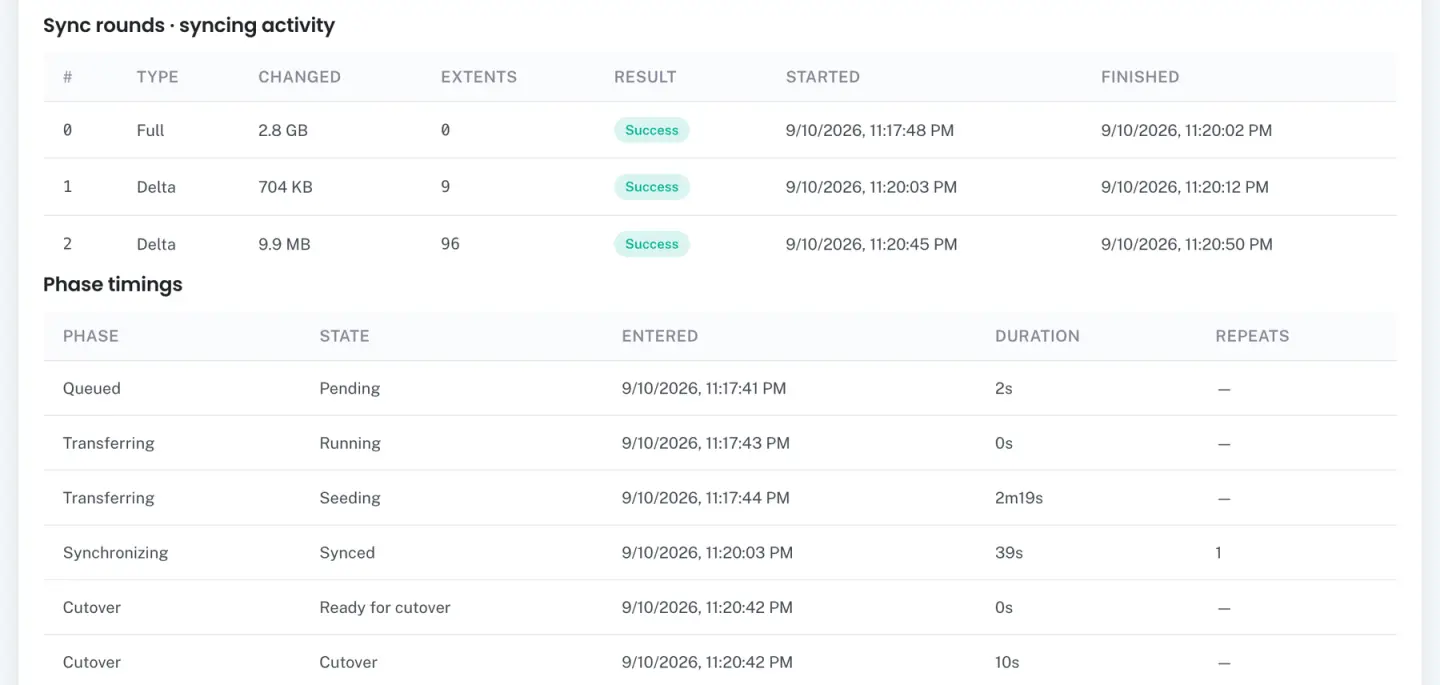Click the Synced state cell
The image size is (1440, 685).
tap(347, 553)
